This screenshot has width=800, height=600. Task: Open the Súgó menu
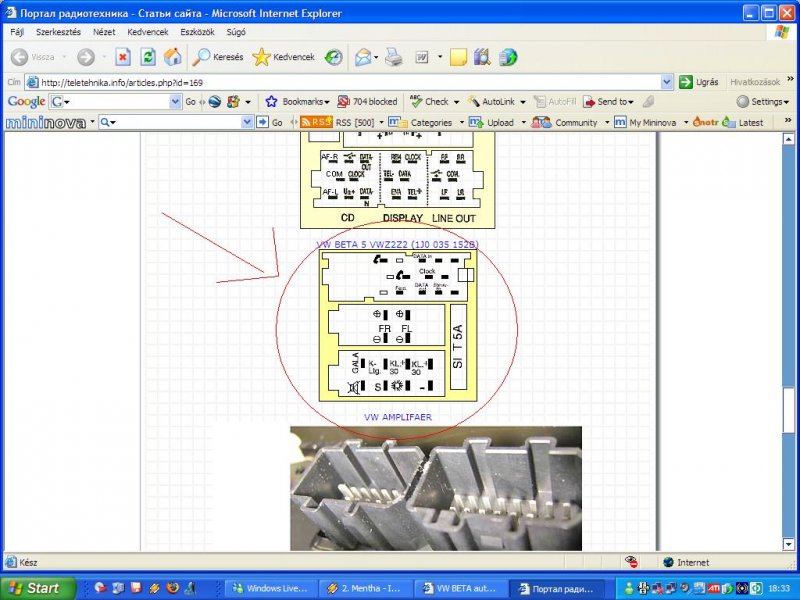(236, 32)
